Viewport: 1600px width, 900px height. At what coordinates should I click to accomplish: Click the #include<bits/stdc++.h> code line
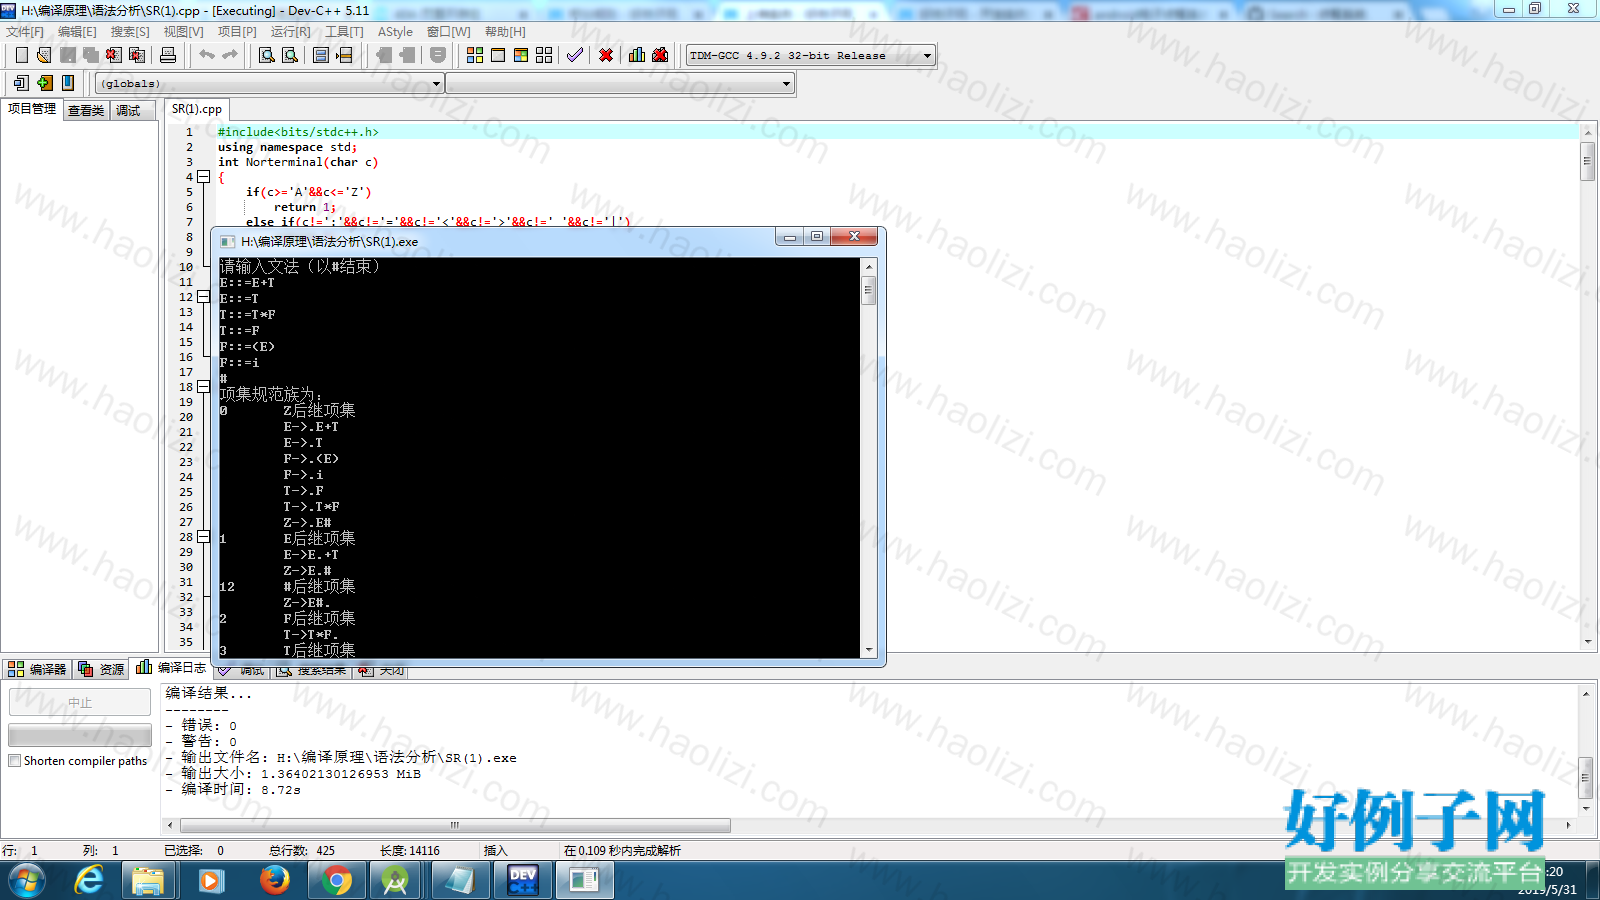click(x=298, y=132)
